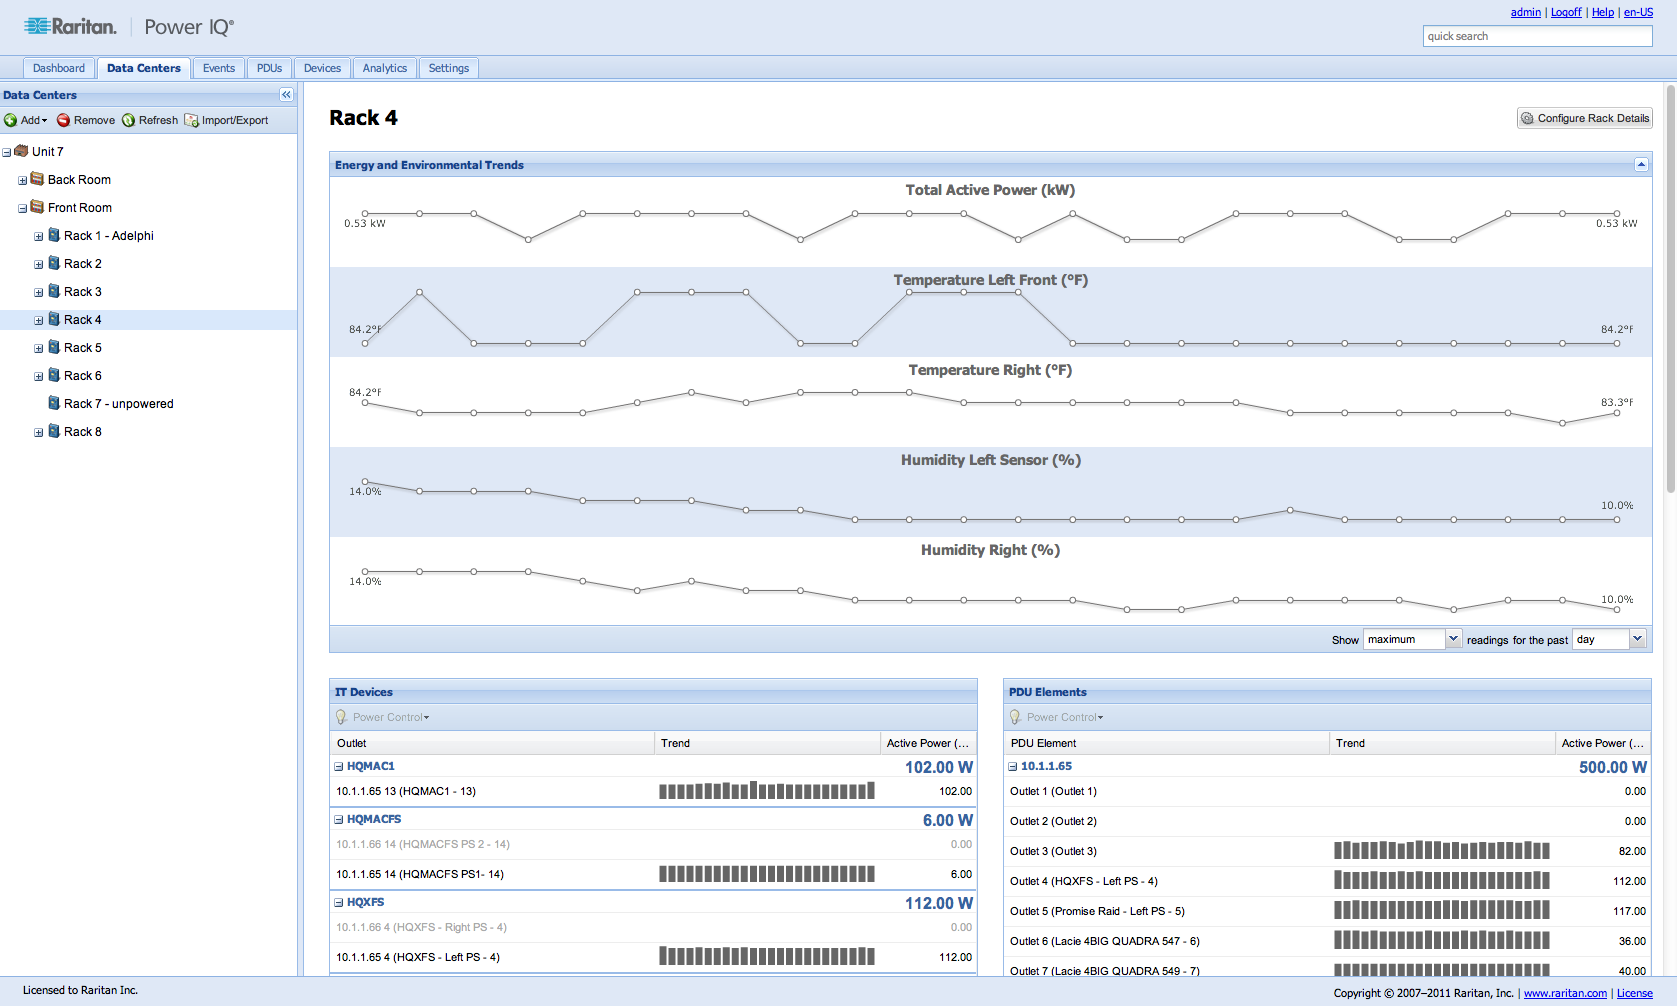1677x1006 pixels.
Task: Click trend bar of Outlet 3
Action: point(1442,851)
